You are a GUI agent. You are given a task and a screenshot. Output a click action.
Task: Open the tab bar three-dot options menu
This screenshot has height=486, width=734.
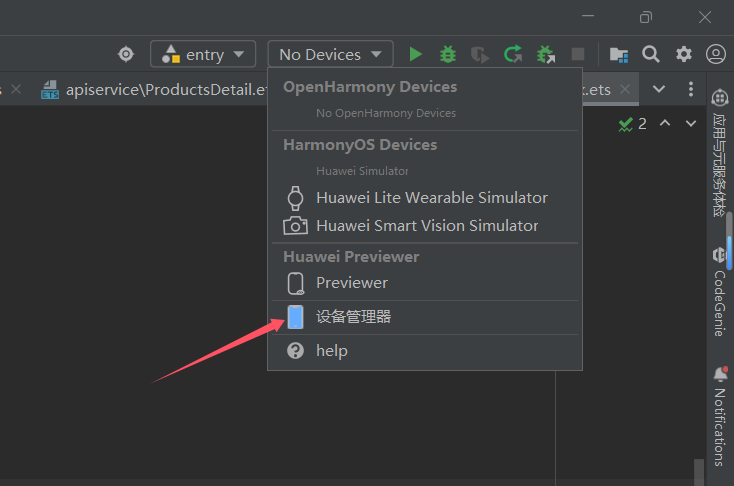(691, 89)
